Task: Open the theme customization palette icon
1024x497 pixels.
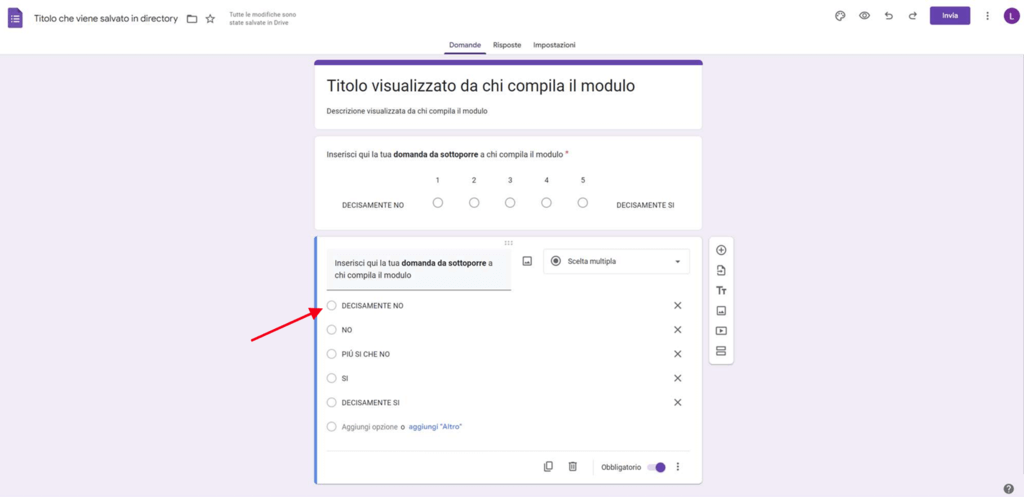Action: 840,16
